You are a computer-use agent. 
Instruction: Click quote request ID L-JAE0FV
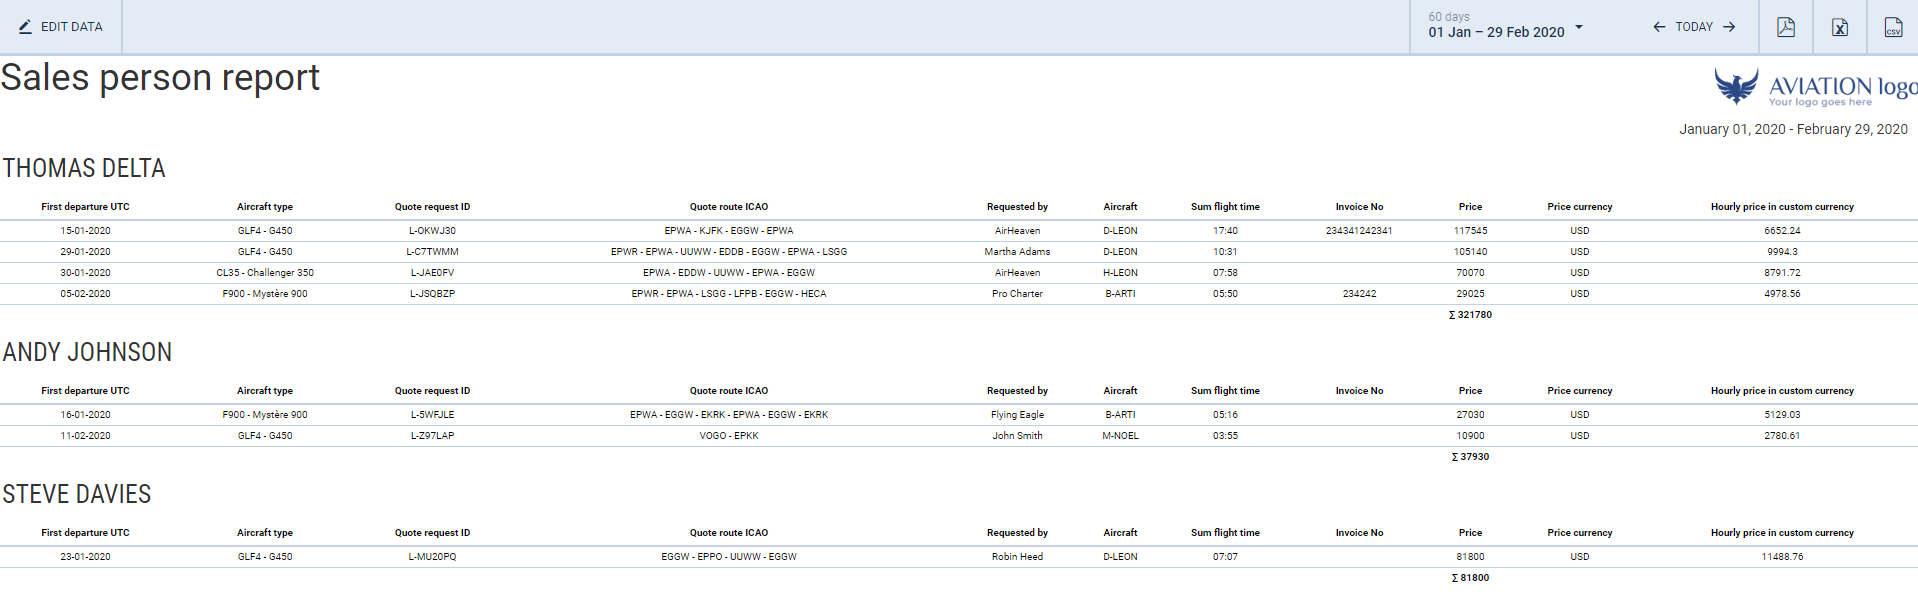click(x=432, y=273)
